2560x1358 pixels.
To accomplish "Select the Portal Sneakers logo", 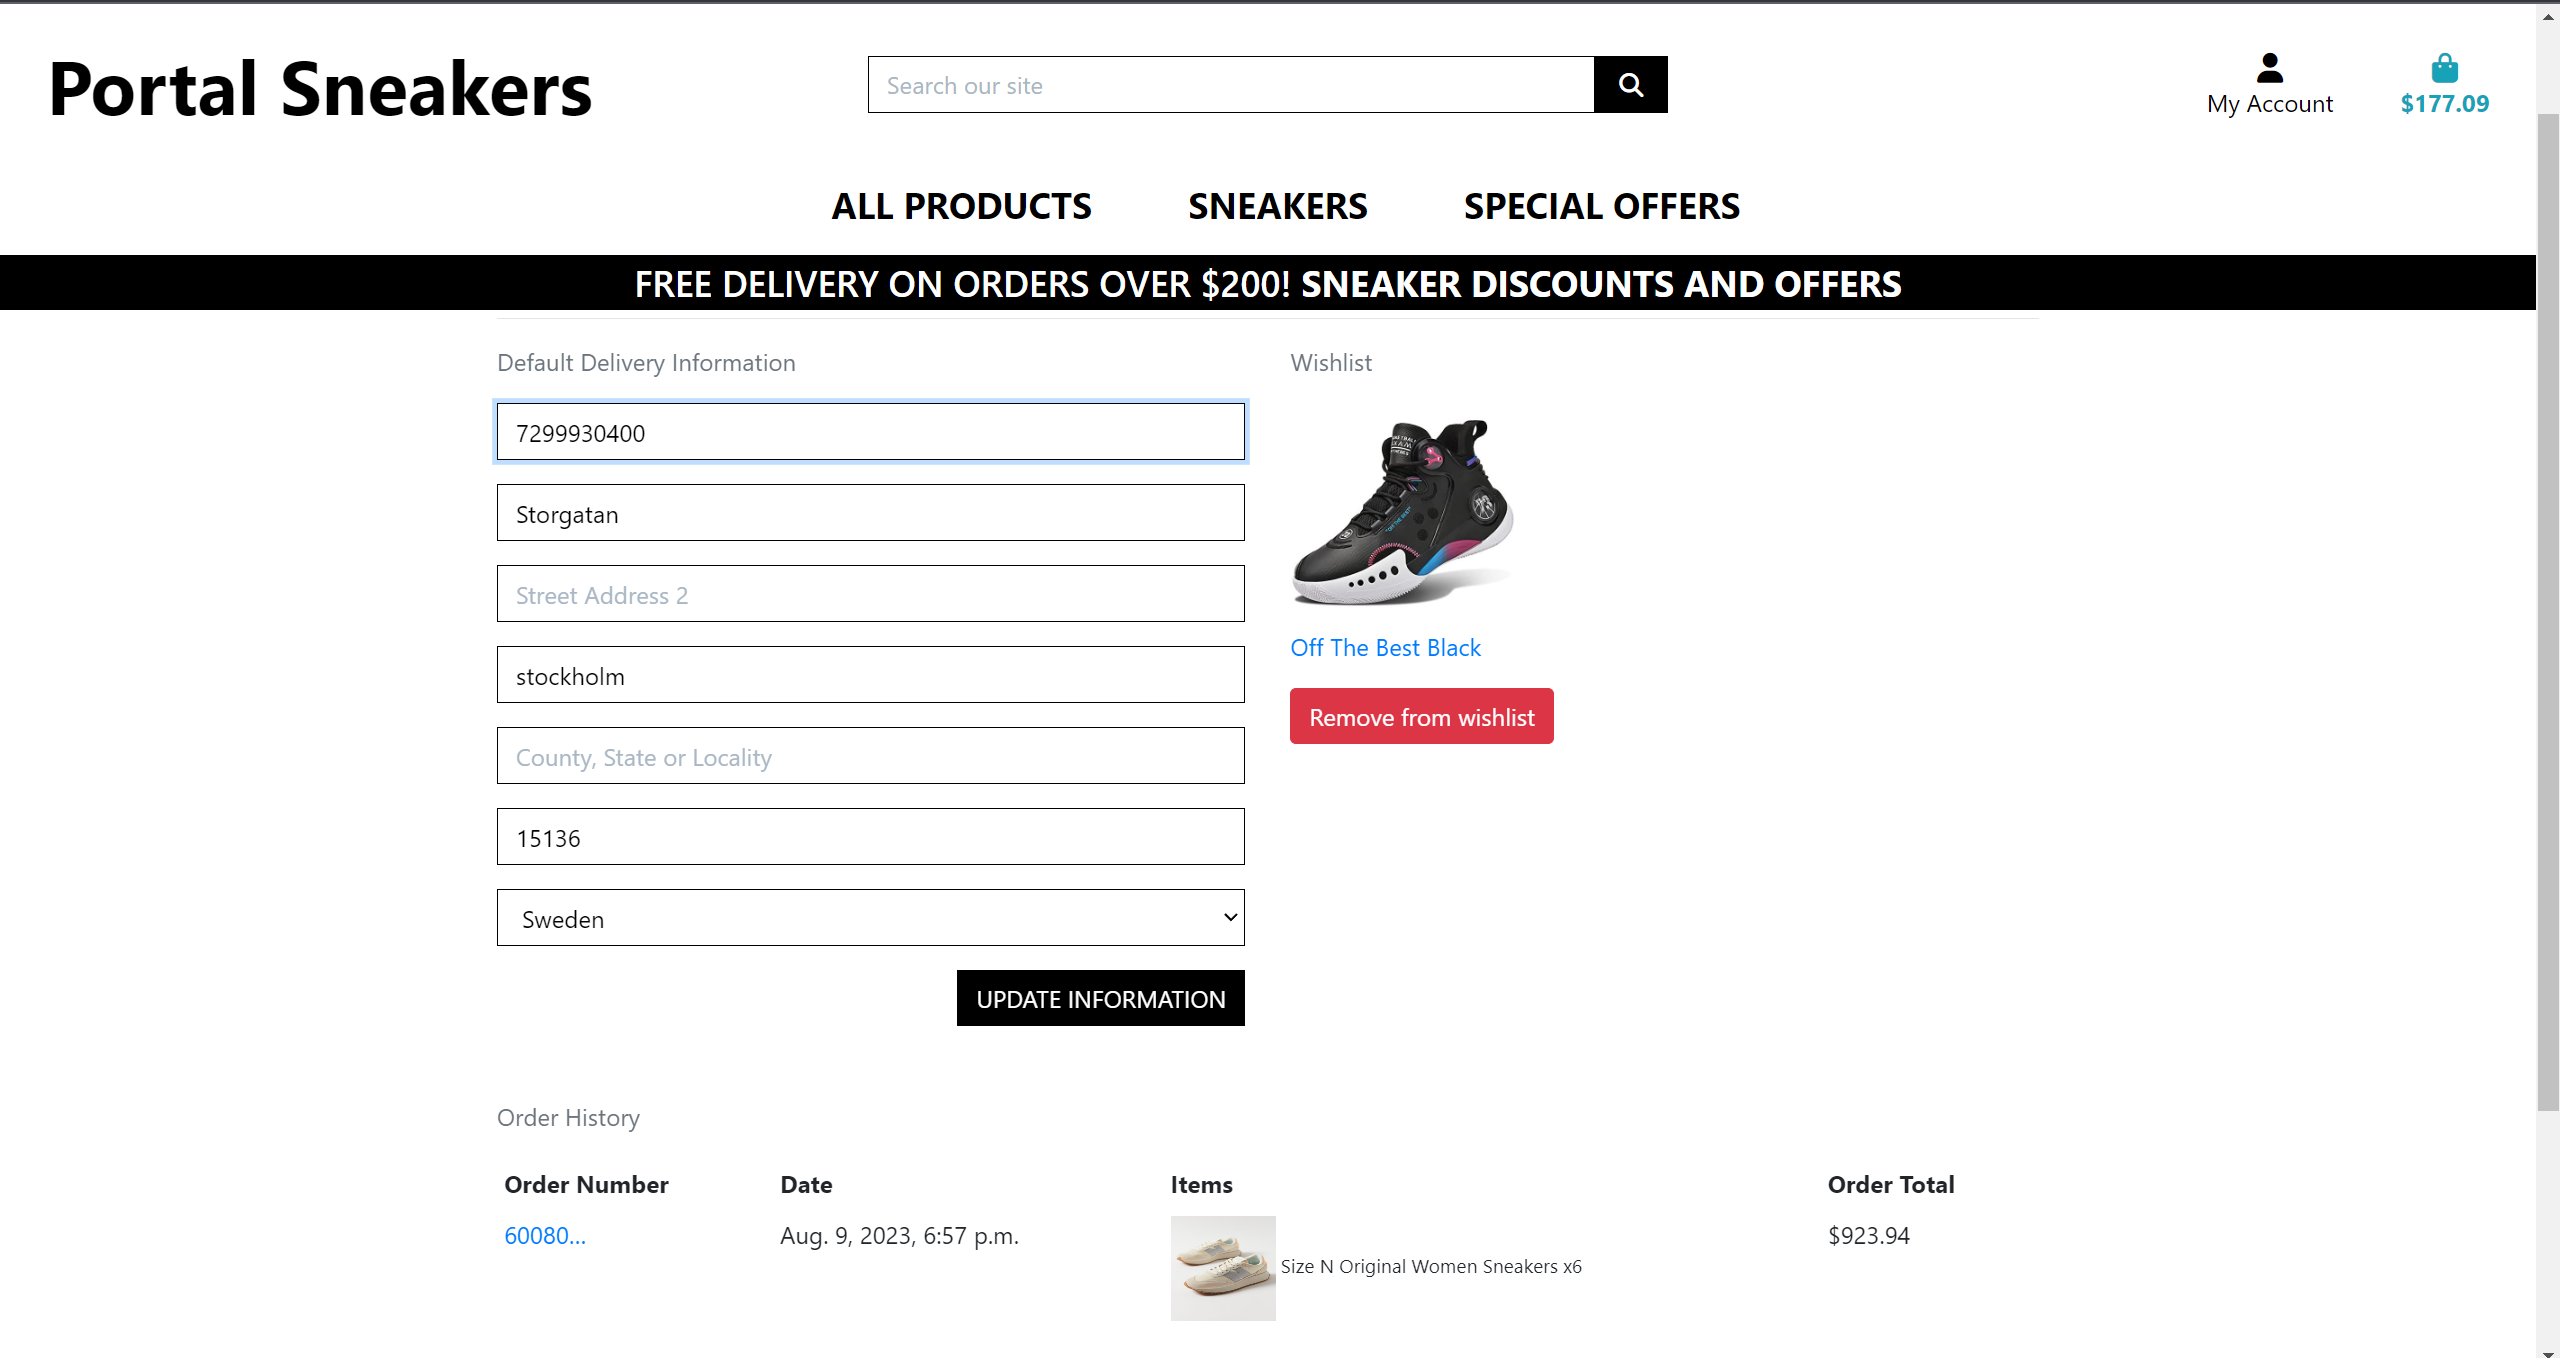I will (x=319, y=90).
